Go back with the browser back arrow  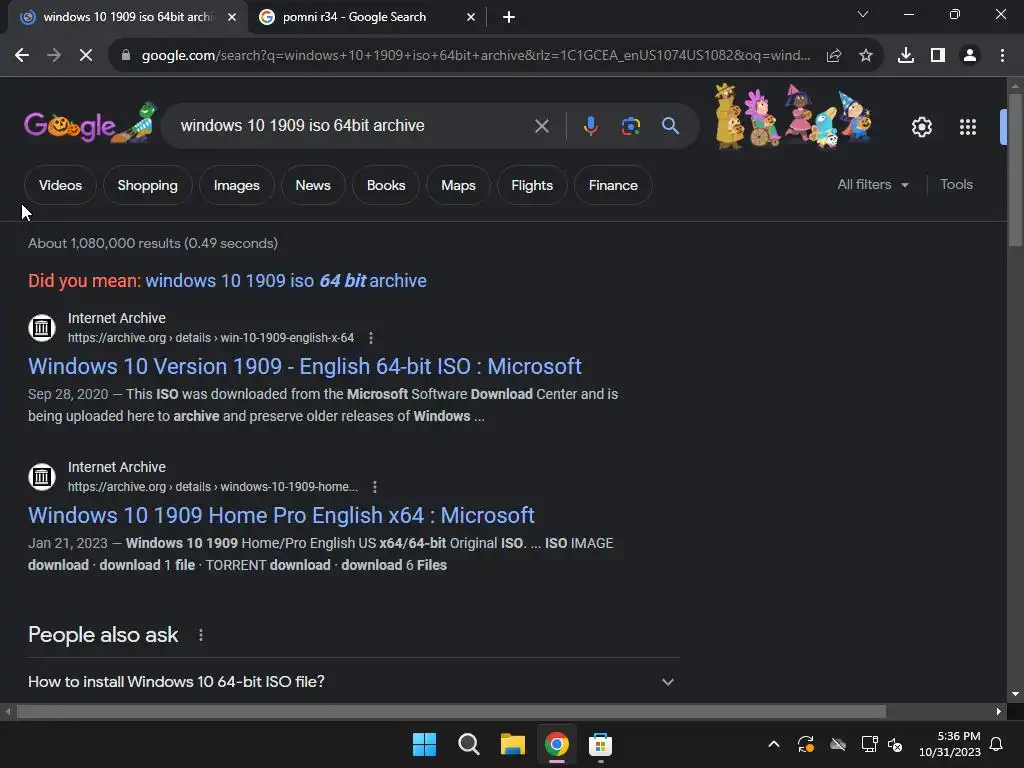point(22,56)
